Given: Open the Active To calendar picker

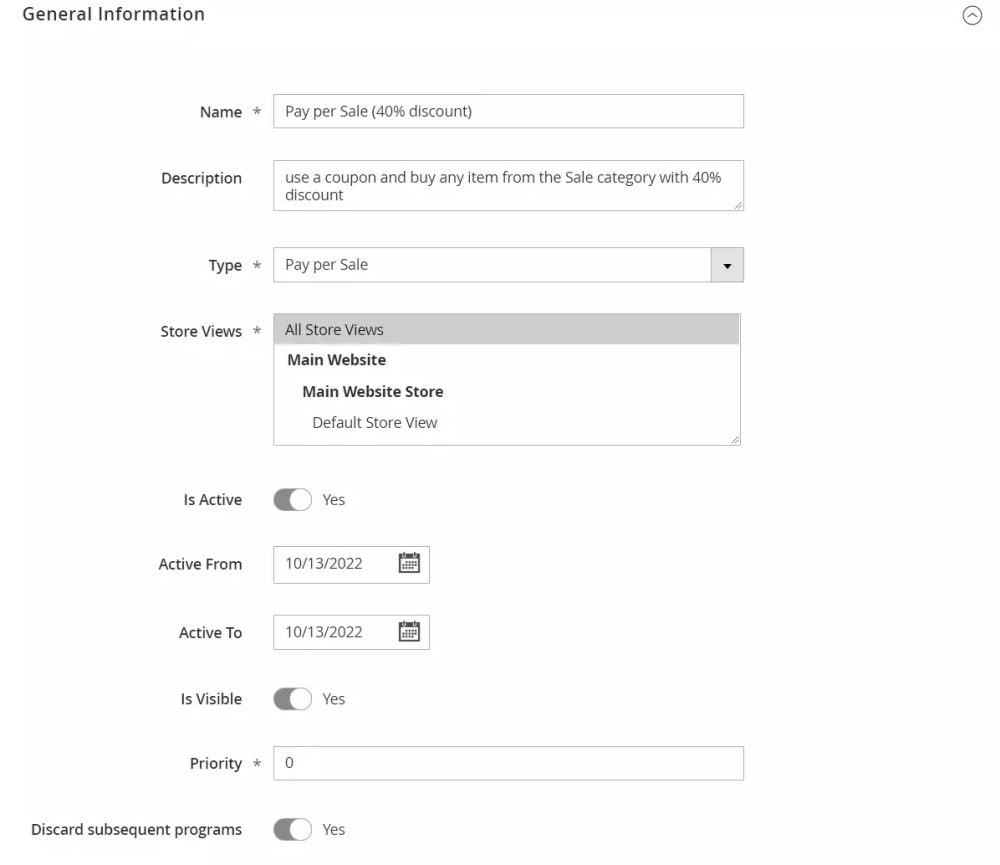Looking at the screenshot, I should [x=408, y=632].
